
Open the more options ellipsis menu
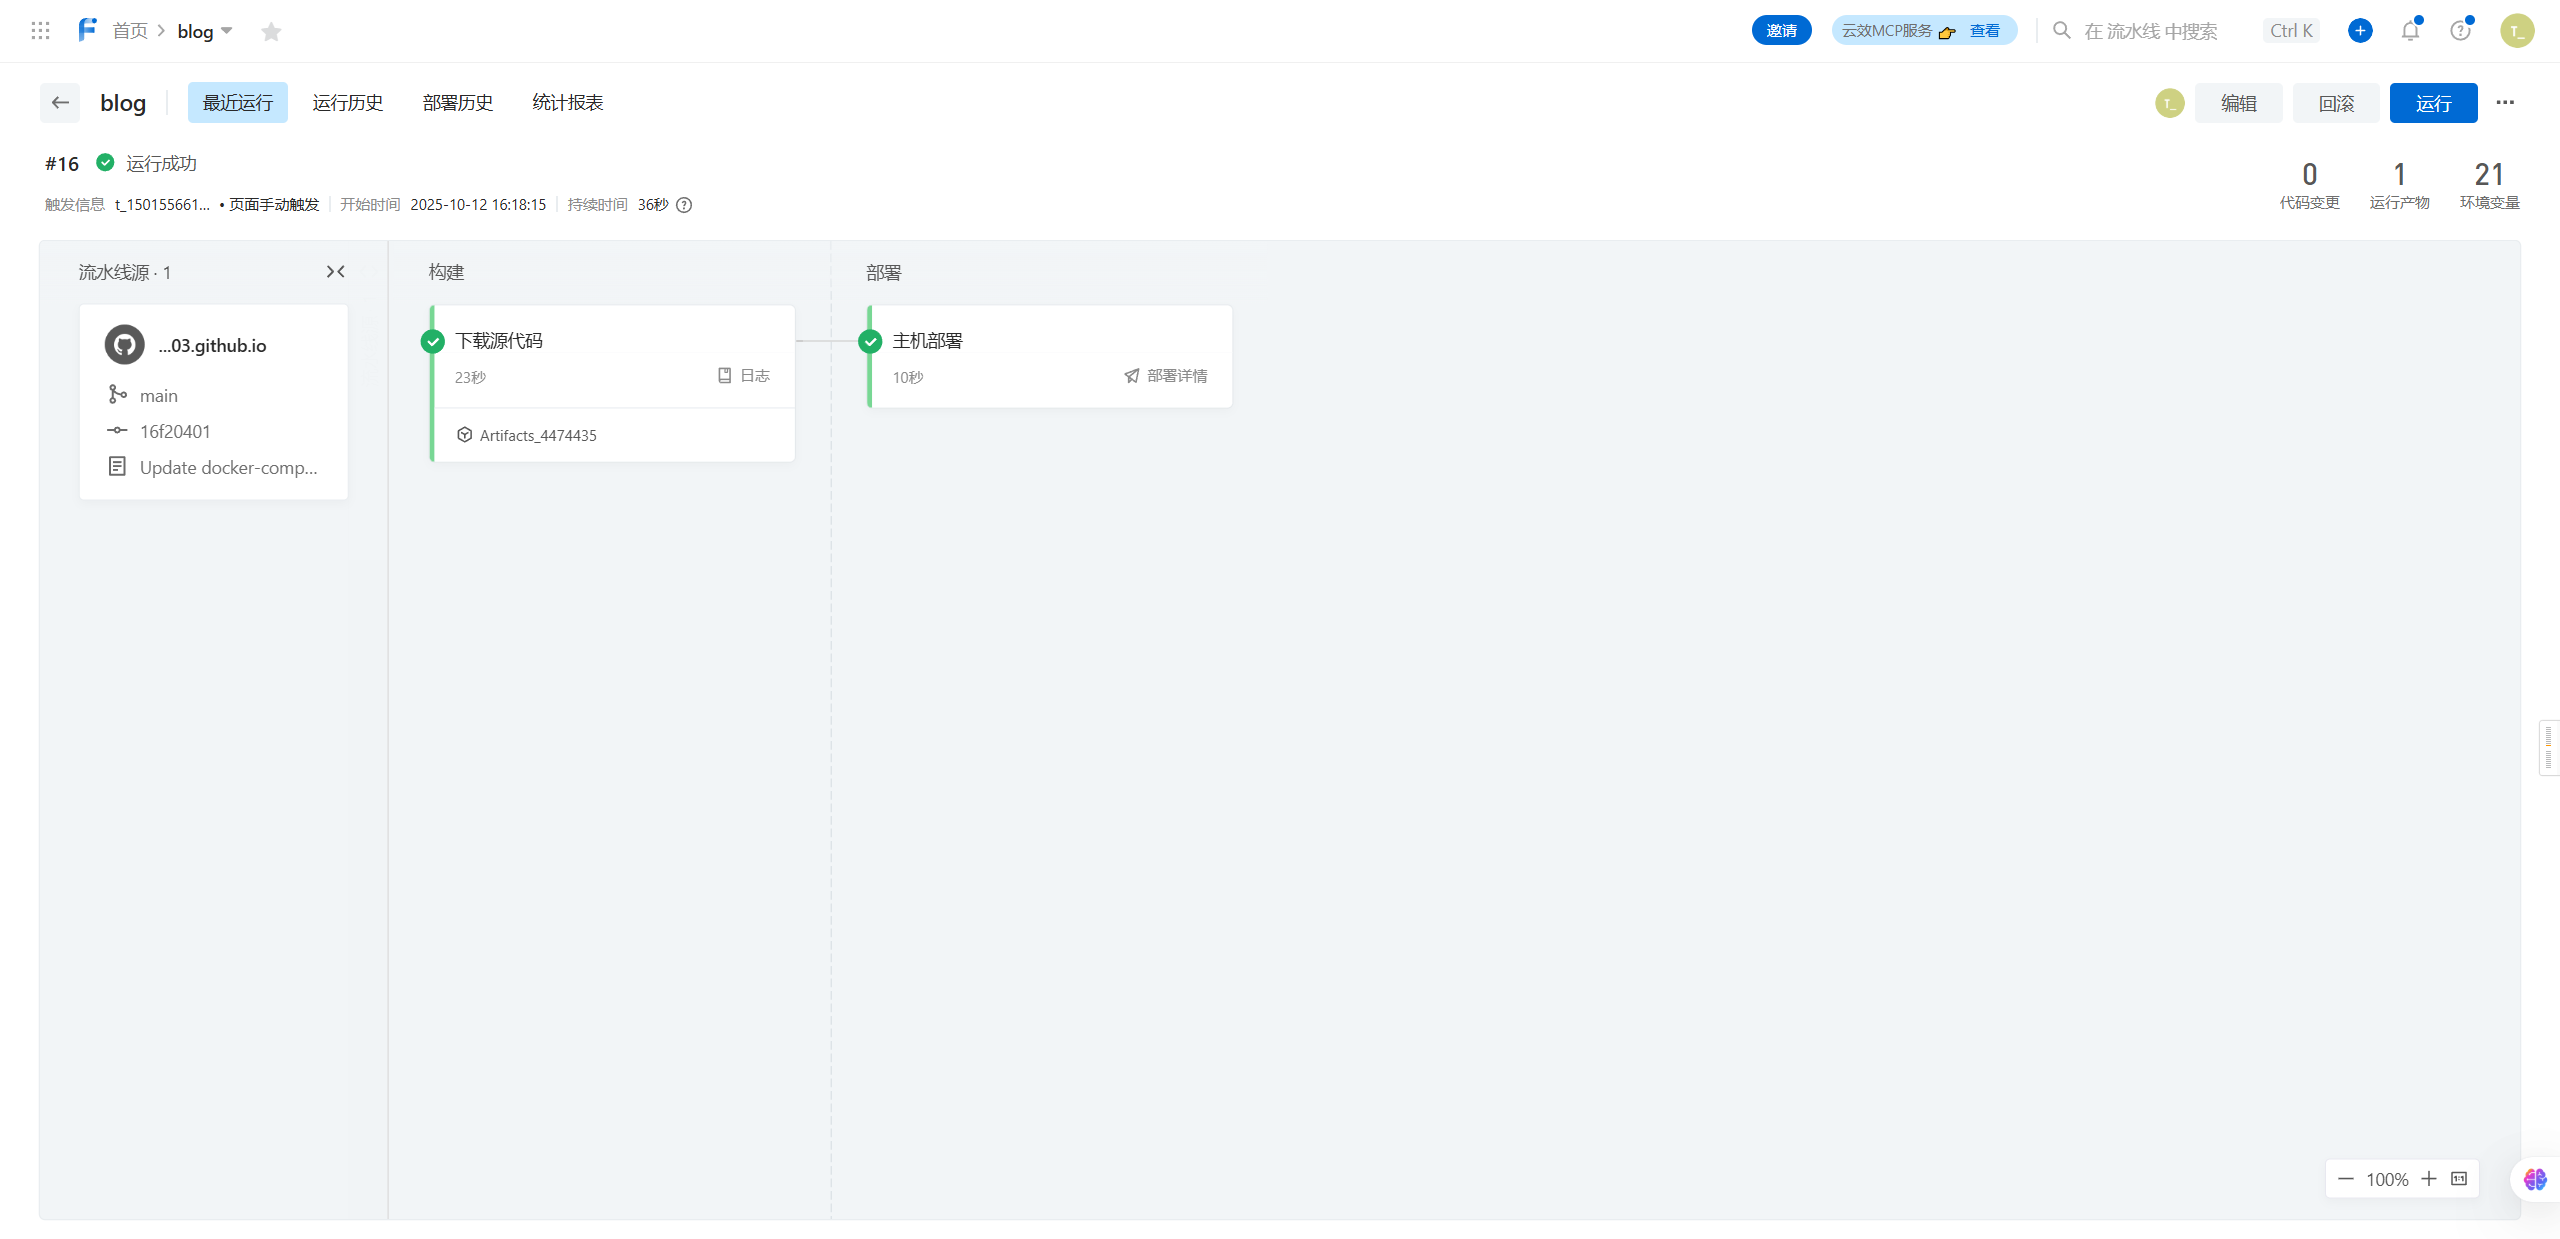[x=2505, y=103]
